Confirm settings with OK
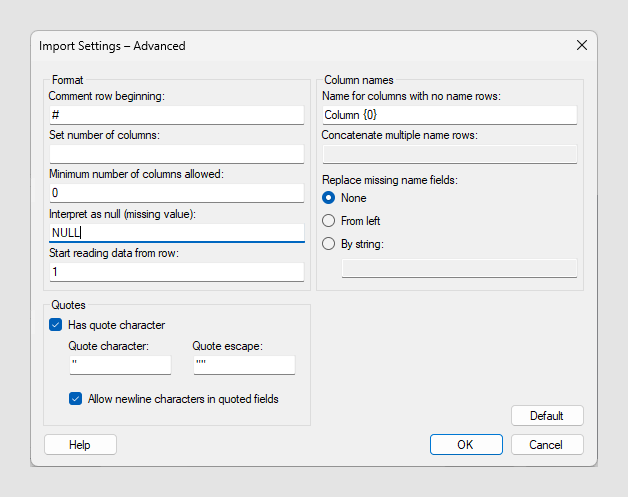 tap(466, 445)
